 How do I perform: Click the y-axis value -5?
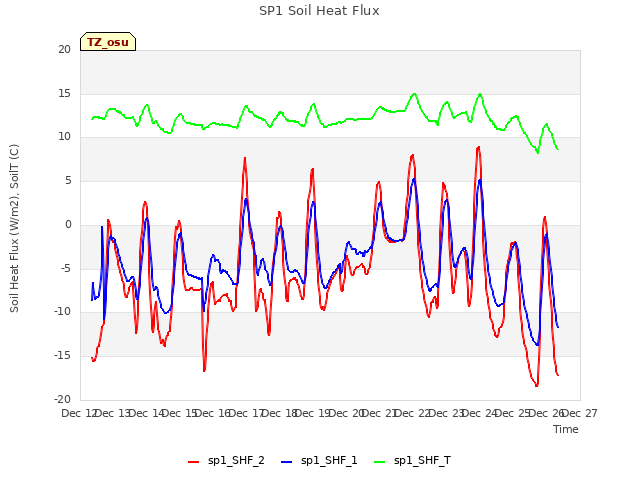pyautogui.click(x=66, y=268)
